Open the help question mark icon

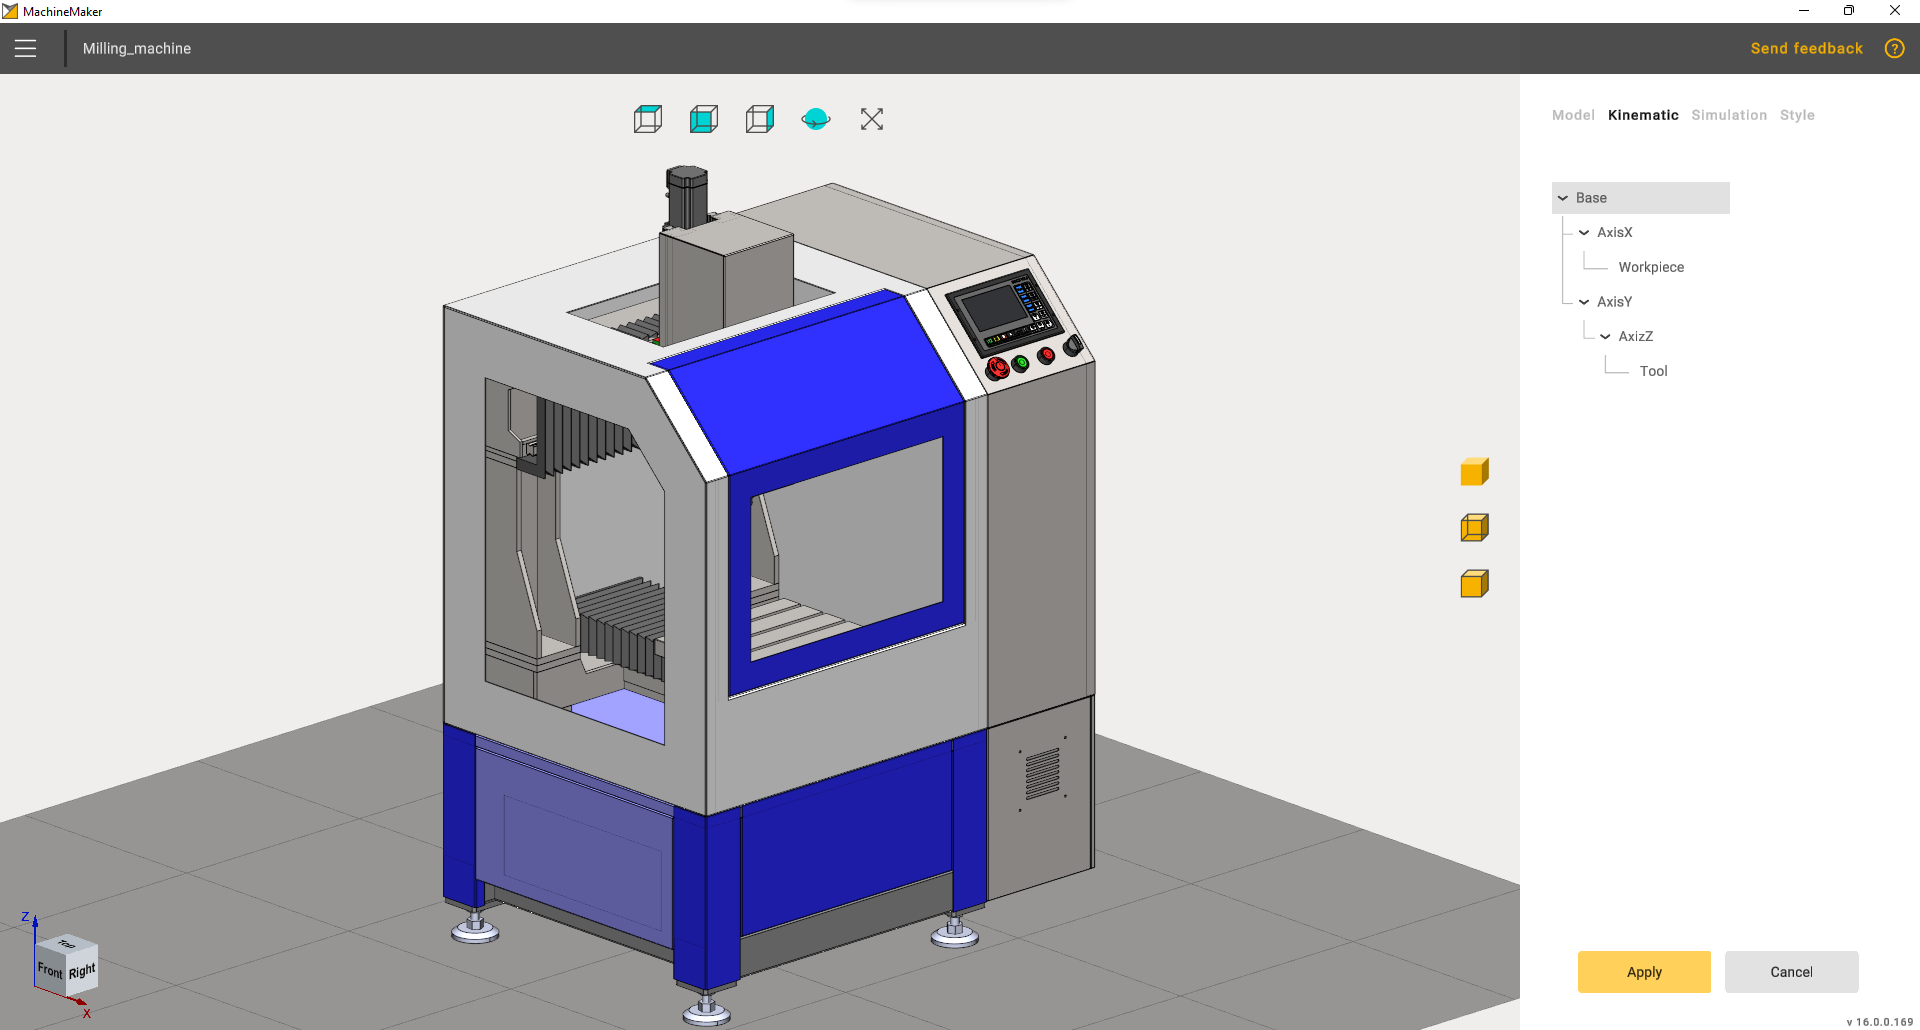click(x=1894, y=48)
